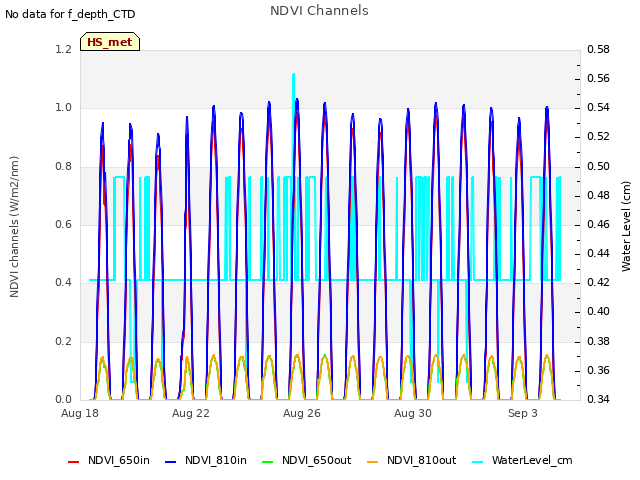The height and width of the screenshot is (480, 640).
Task: Click the HS_met station label
Action: (110, 42)
